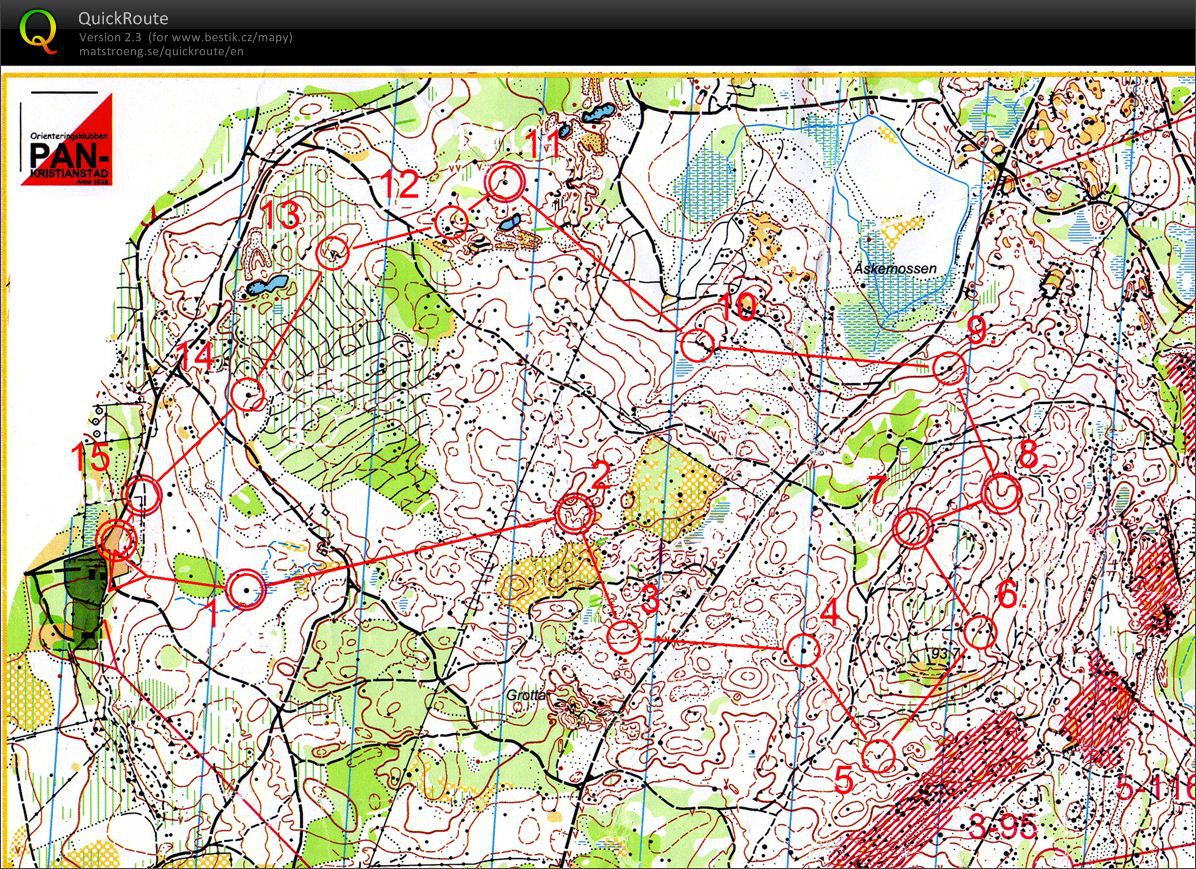Click the "Åskemossen" marsh label
The height and width of the screenshot is (869, 1196).
pyautogui.click(x=895, y=269)
